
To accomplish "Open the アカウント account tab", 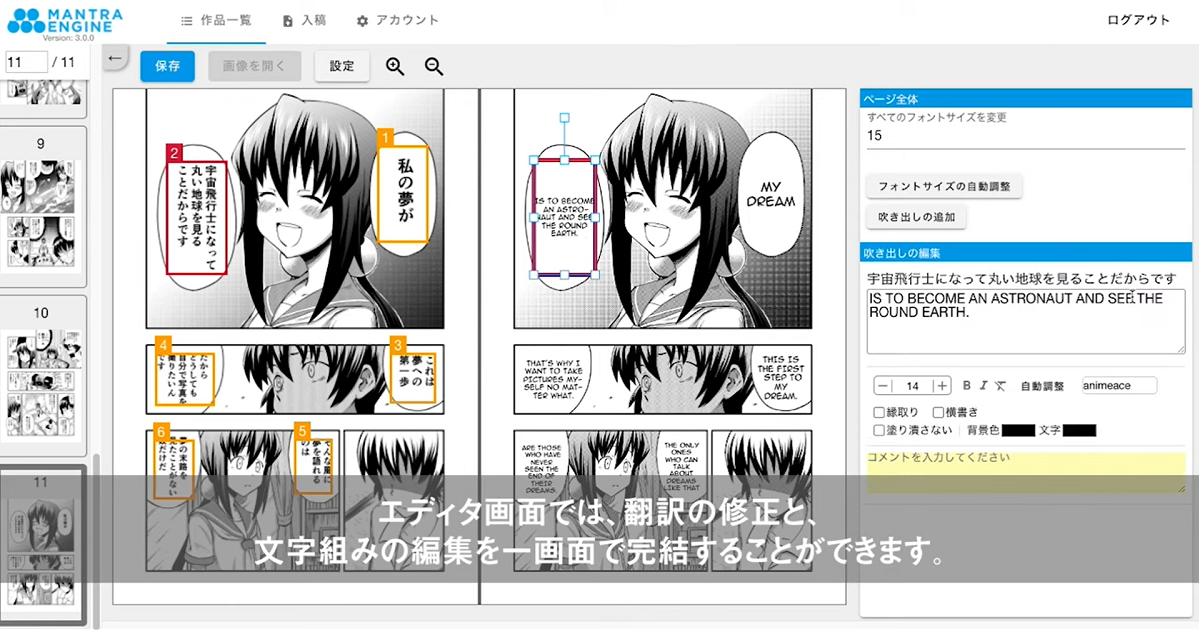I will (398, 21).
